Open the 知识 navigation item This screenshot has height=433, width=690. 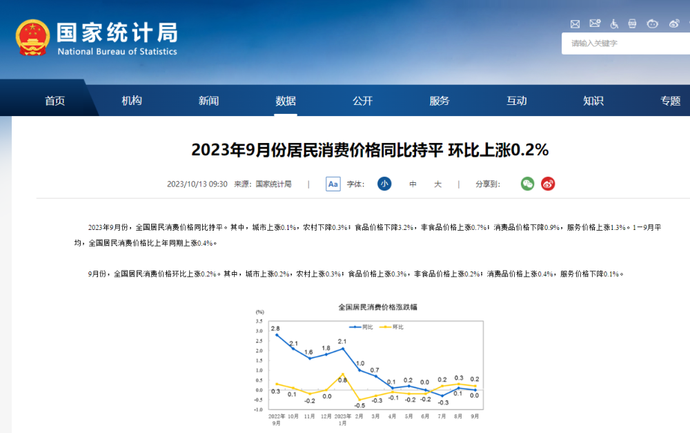tap(593, 101)
